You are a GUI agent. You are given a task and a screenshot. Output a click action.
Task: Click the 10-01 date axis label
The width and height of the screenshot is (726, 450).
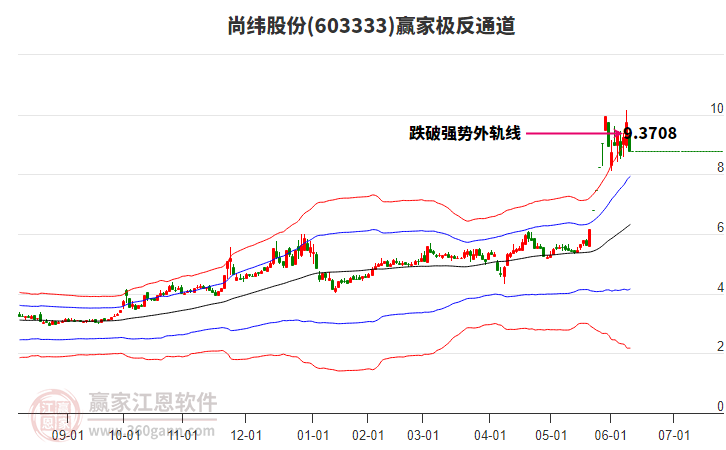click(x=125, y=436)
